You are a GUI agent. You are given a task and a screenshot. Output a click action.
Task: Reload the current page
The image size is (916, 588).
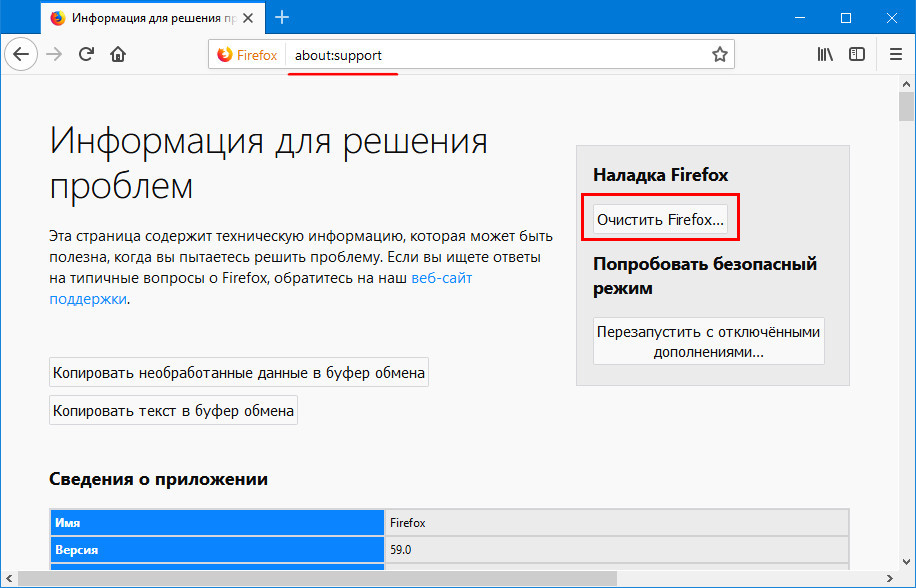click(x=86, y=54)
